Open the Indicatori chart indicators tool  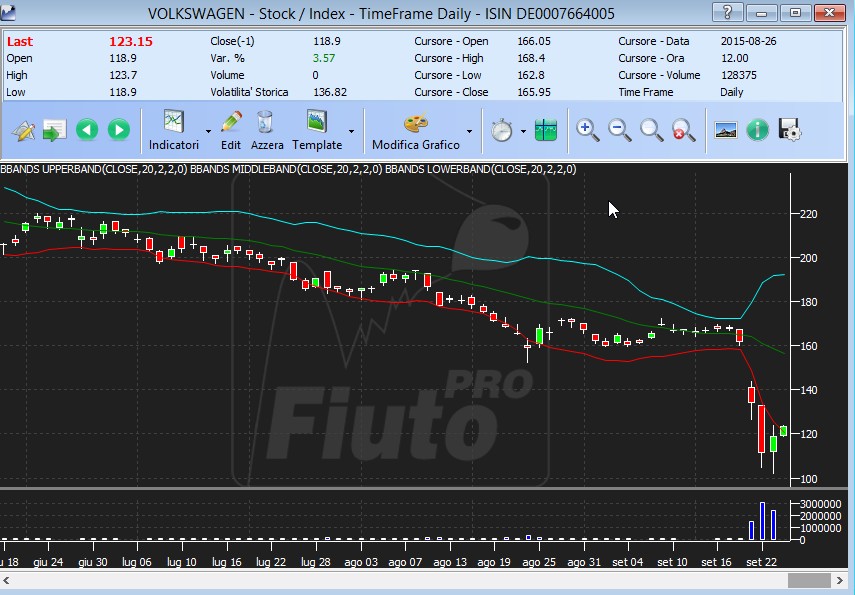pos(174,130)
